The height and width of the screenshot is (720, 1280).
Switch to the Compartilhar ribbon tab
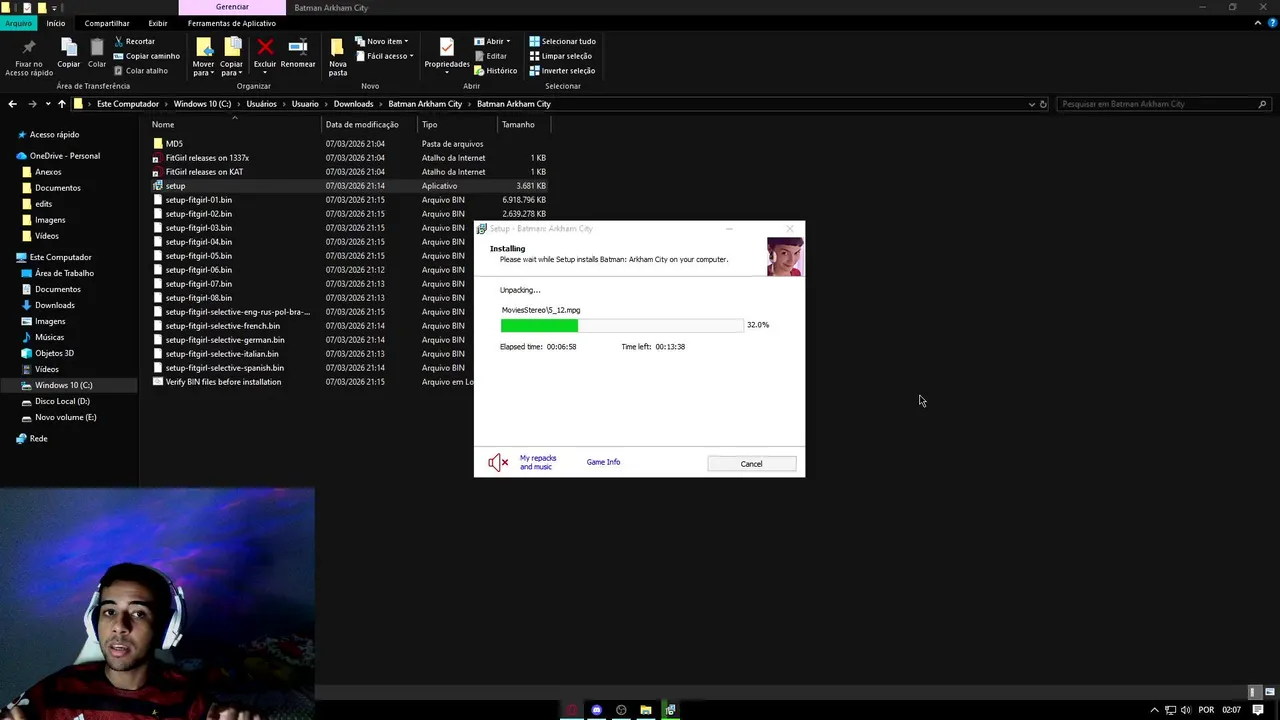[x=107, y=23]
